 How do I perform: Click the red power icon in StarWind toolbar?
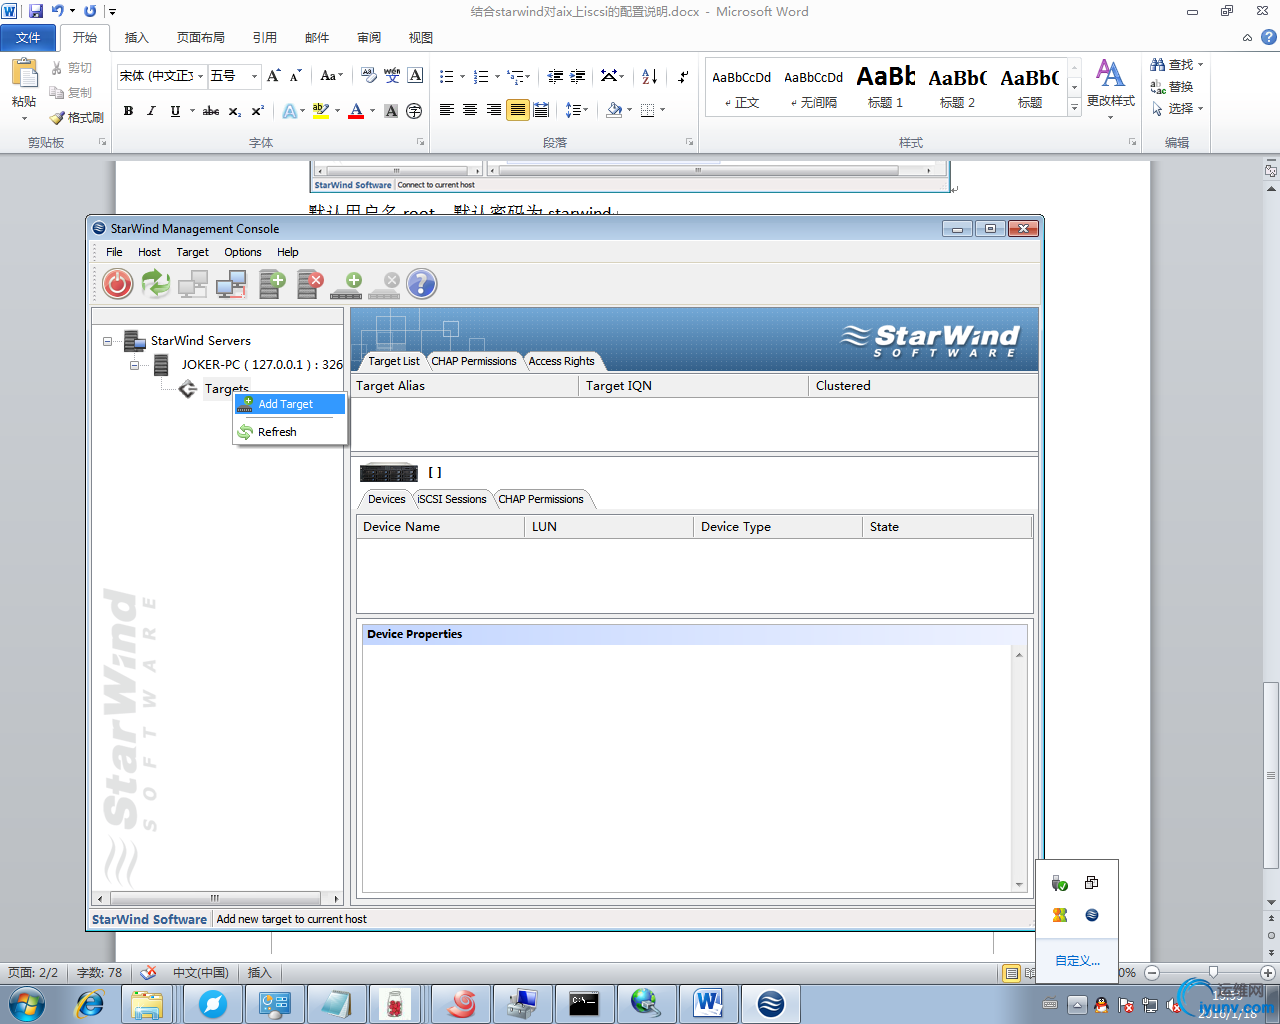(x=117, y=284)
